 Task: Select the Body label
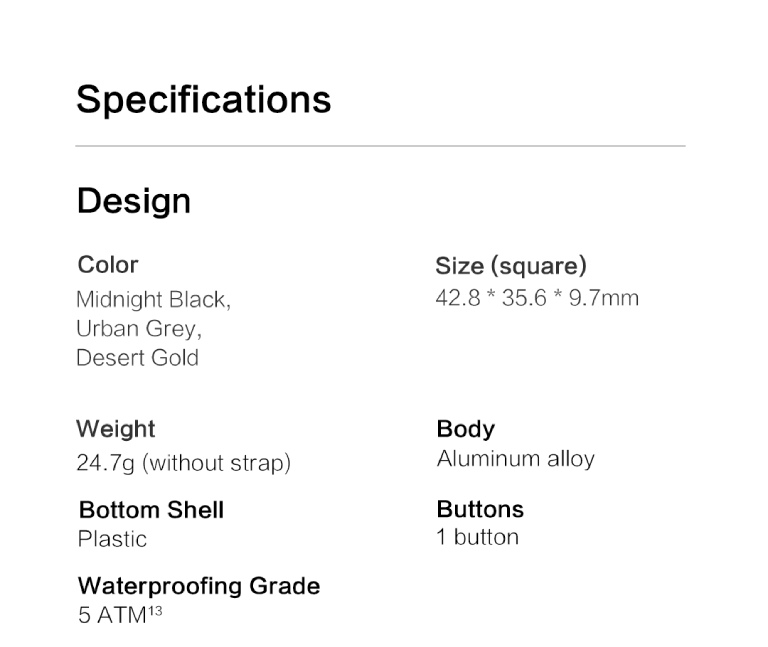click(x=466, y=429)
